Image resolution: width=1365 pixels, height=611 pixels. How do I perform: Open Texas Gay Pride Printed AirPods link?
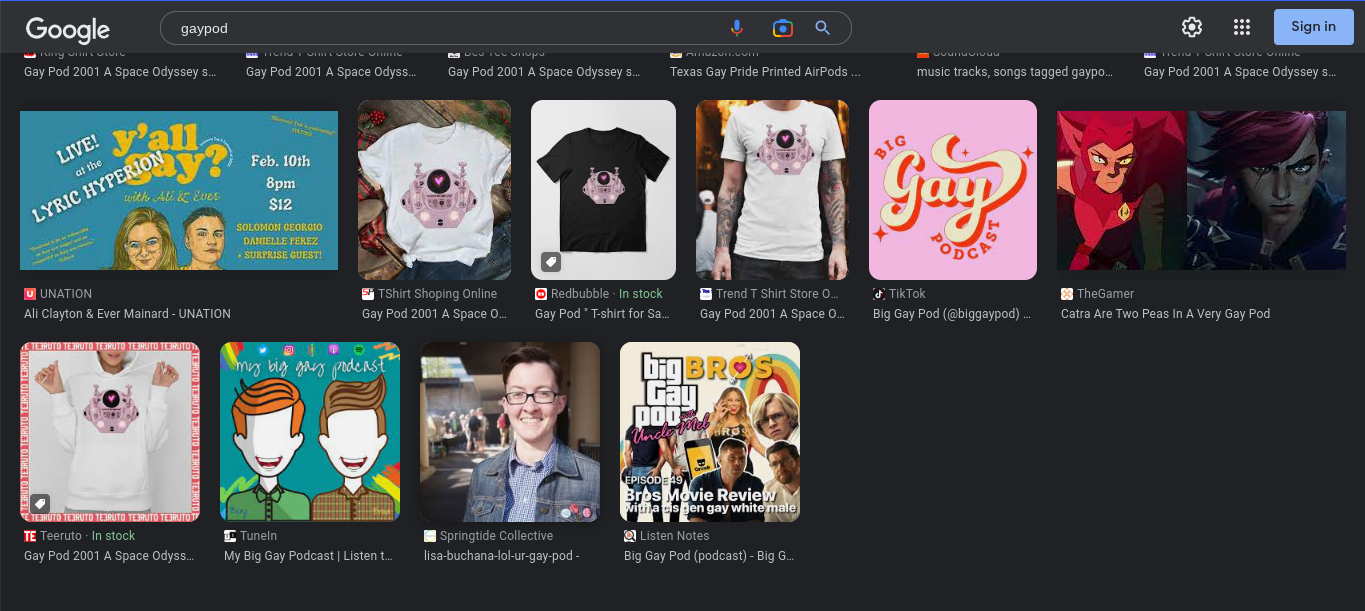tap(765, 72)
